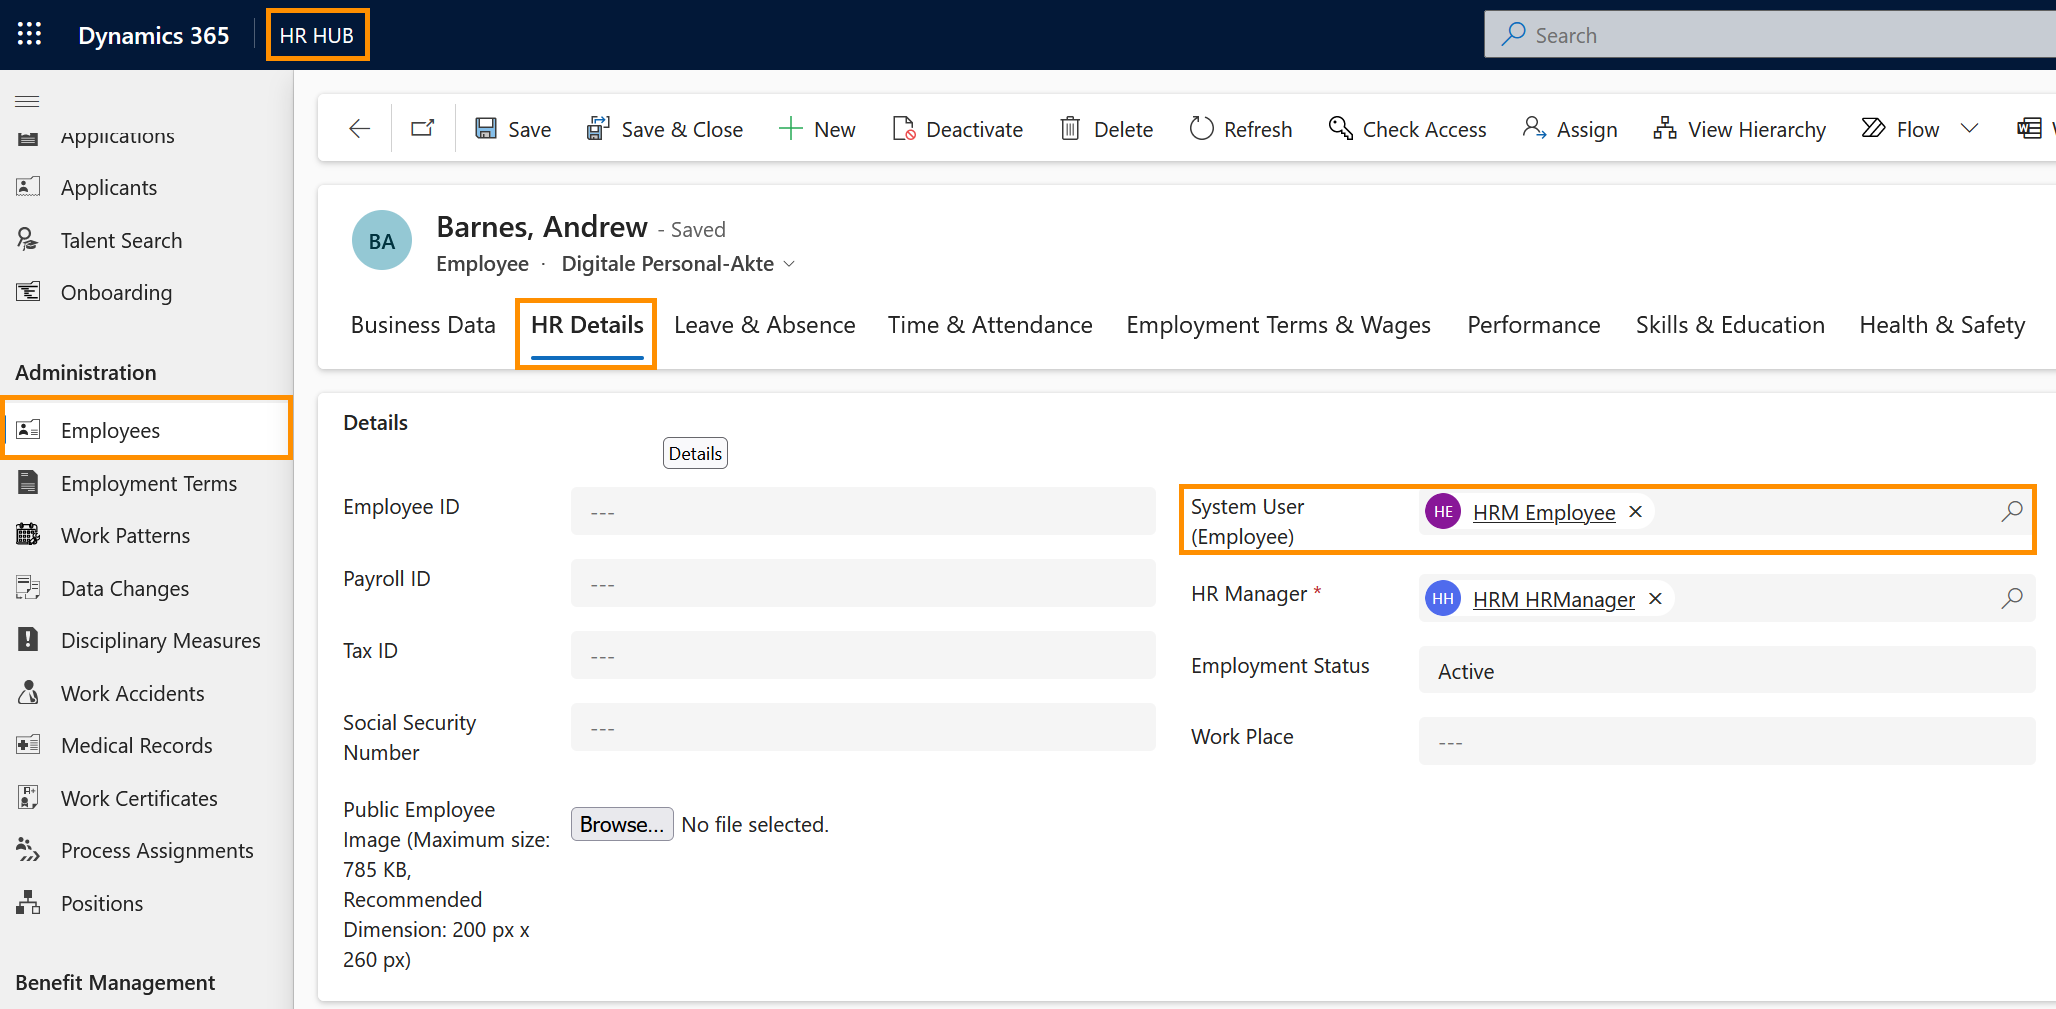
Task: Open lookup search for HR Manager field
Action: pos(2011,598)
